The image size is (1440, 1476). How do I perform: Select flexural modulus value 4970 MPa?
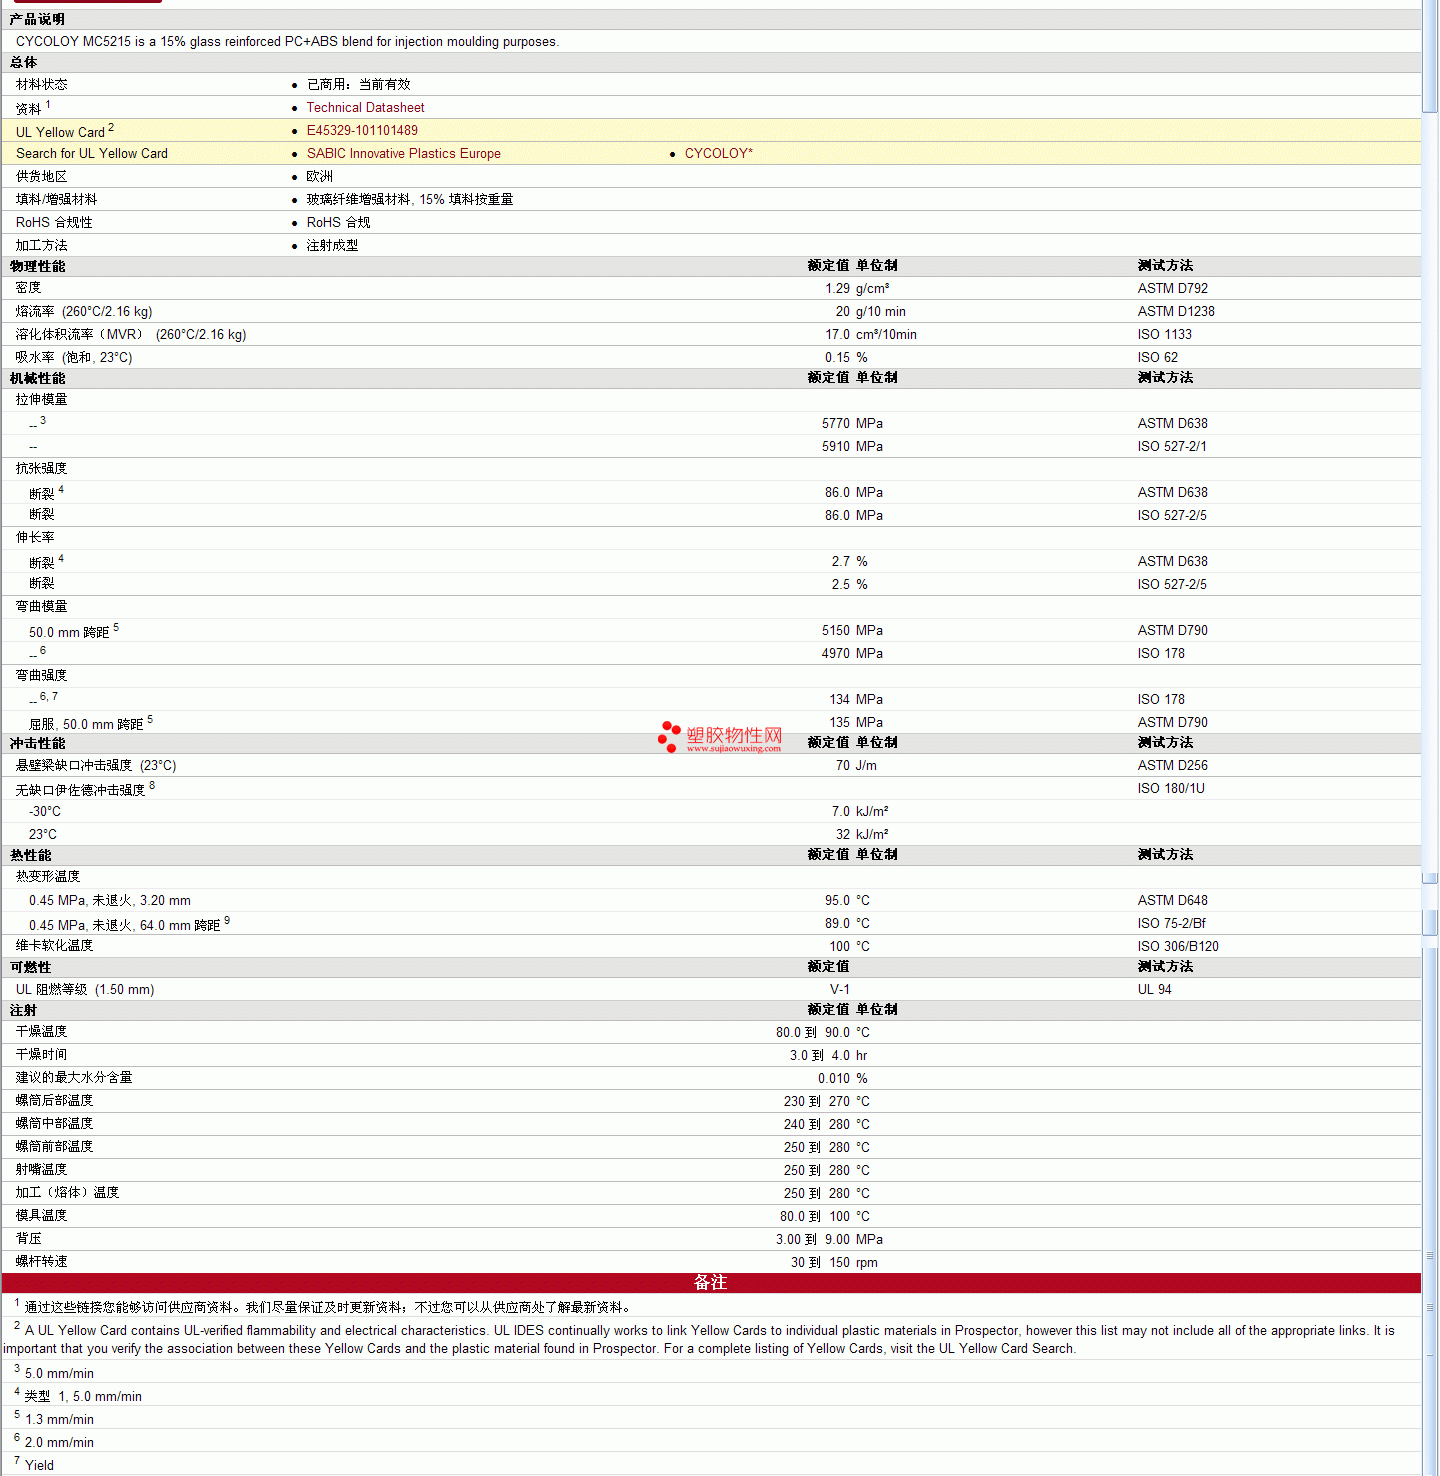852,654
